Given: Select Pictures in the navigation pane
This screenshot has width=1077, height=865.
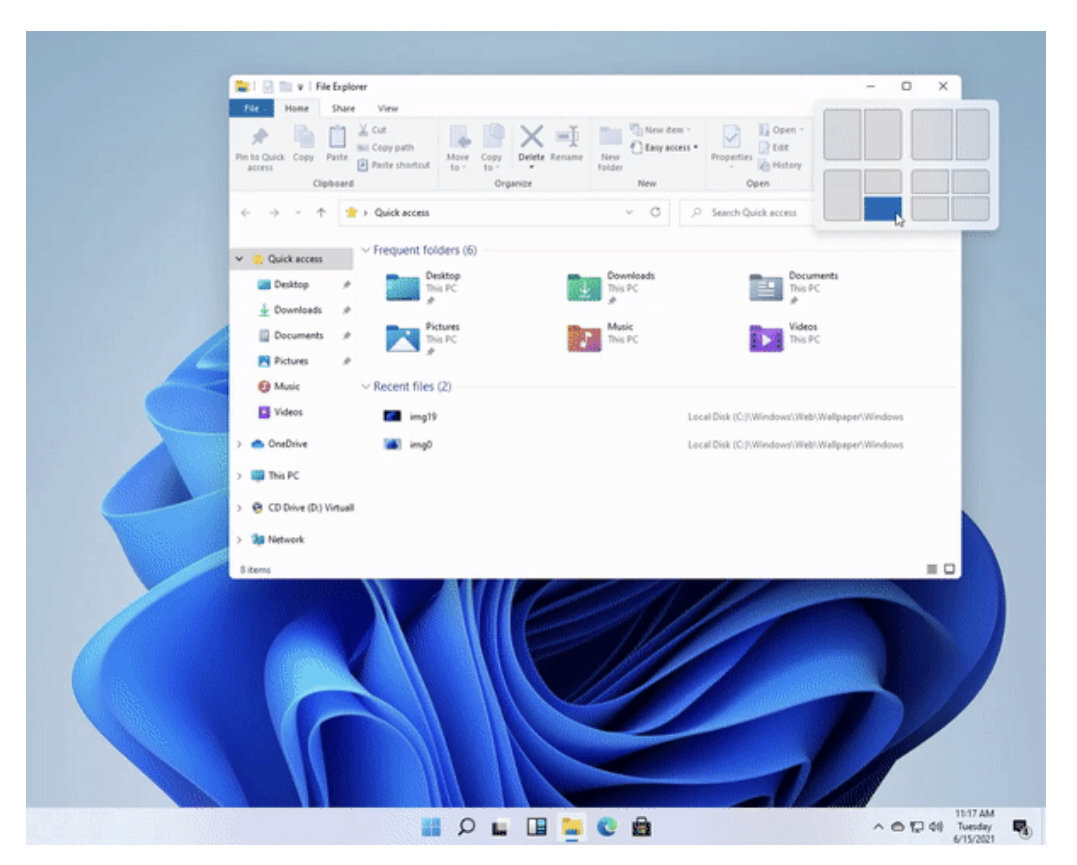Looking at the screenshot, I should 291,361.
